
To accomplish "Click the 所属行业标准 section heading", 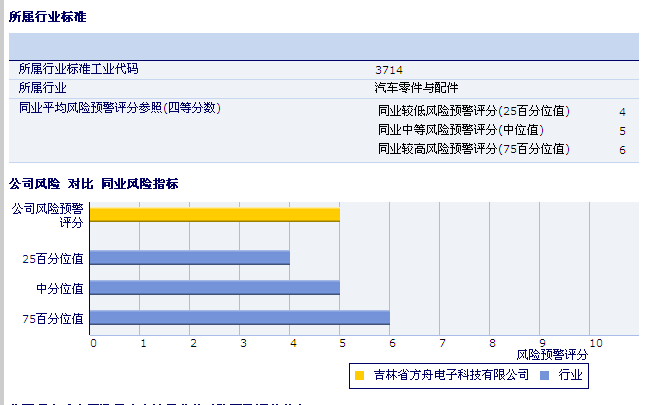I will pos(47,15).
